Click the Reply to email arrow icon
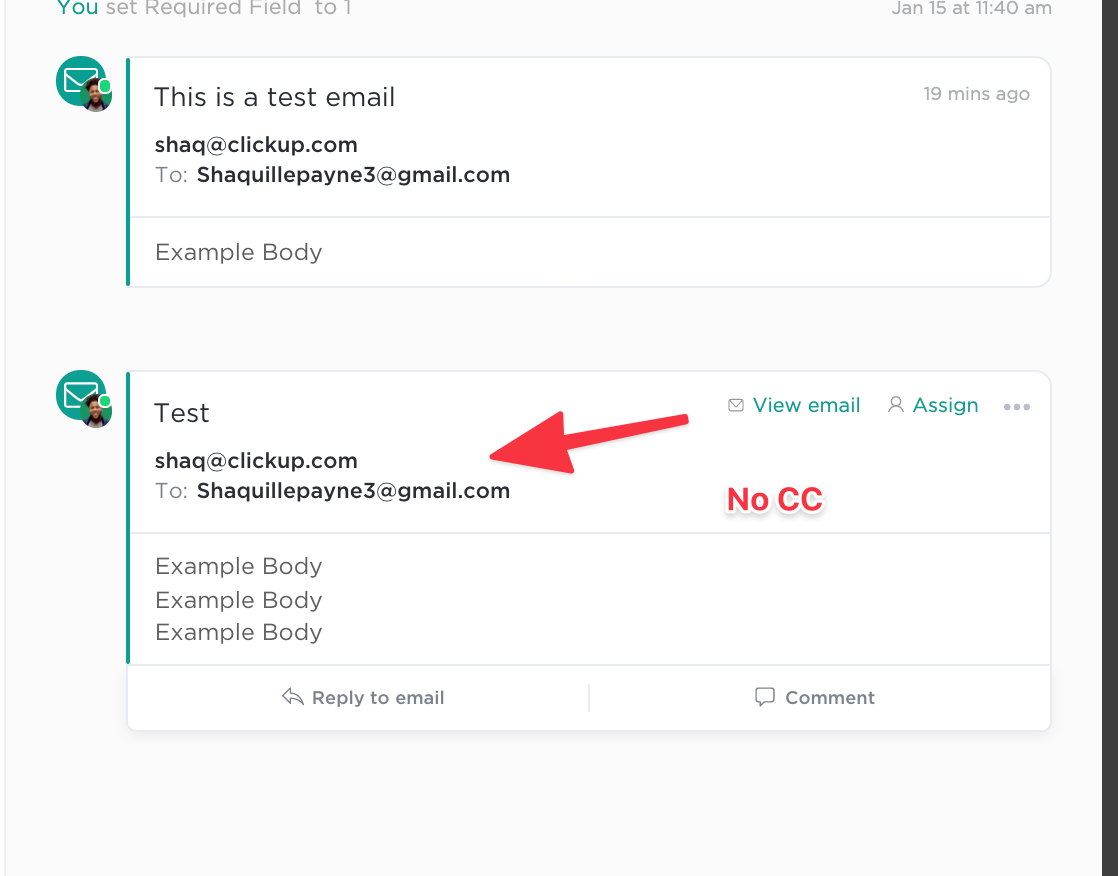 click(x=293, y=696)
